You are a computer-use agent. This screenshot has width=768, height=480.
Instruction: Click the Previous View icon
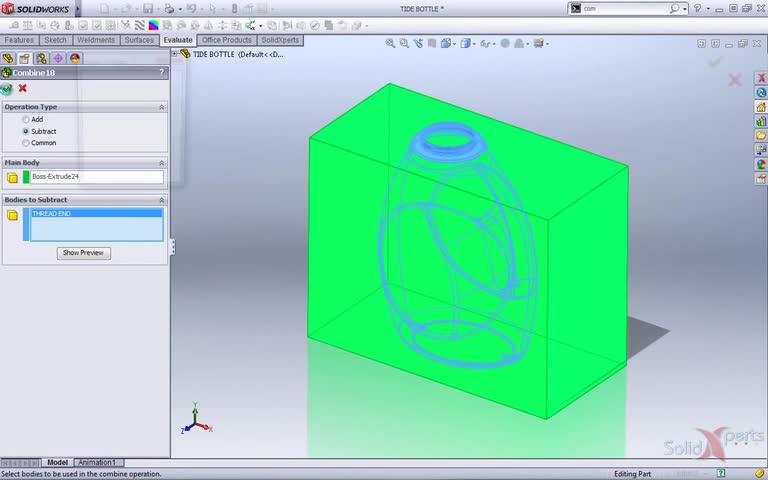coord(418,44)
